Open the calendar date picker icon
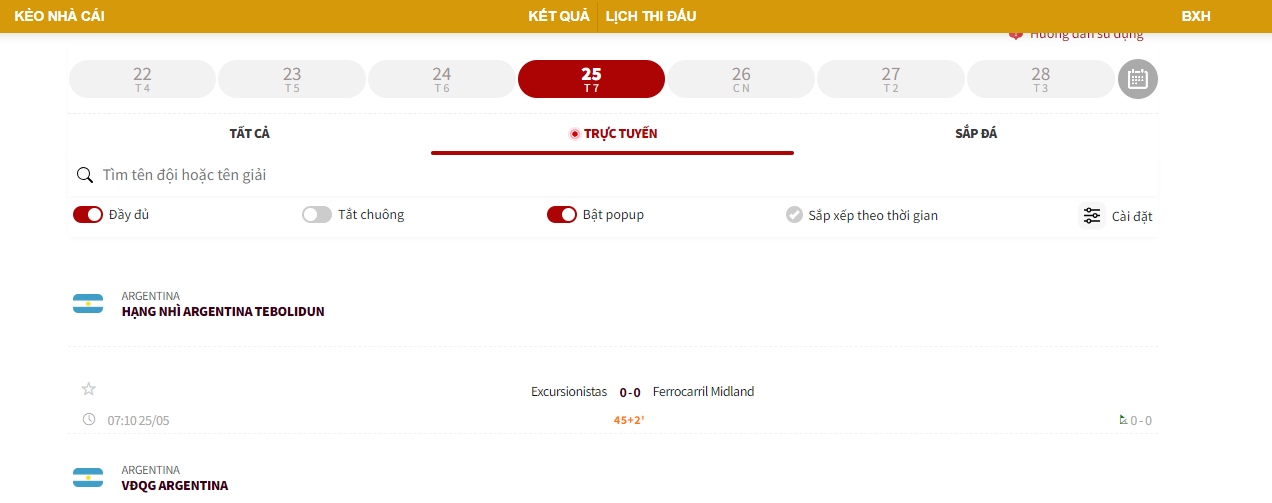The width and height of the screenshot is (1272, 503). 1137,79
